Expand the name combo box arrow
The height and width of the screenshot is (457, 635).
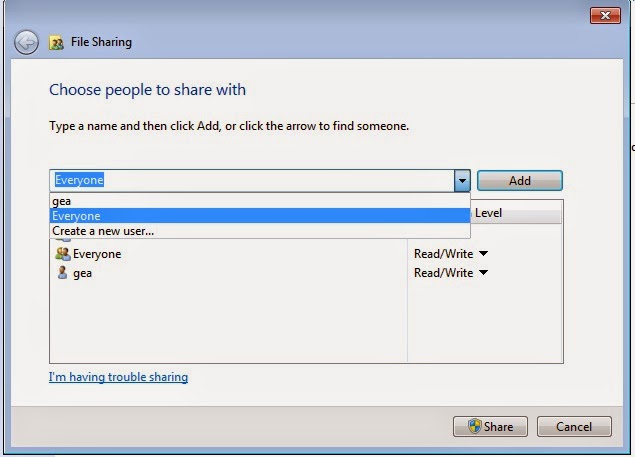click(461, 181)
